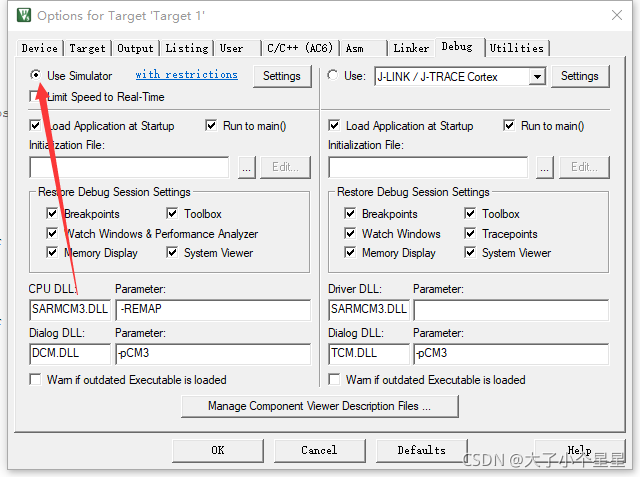Toggle hardware Memory Display checkbox

(x=350, y=252)
